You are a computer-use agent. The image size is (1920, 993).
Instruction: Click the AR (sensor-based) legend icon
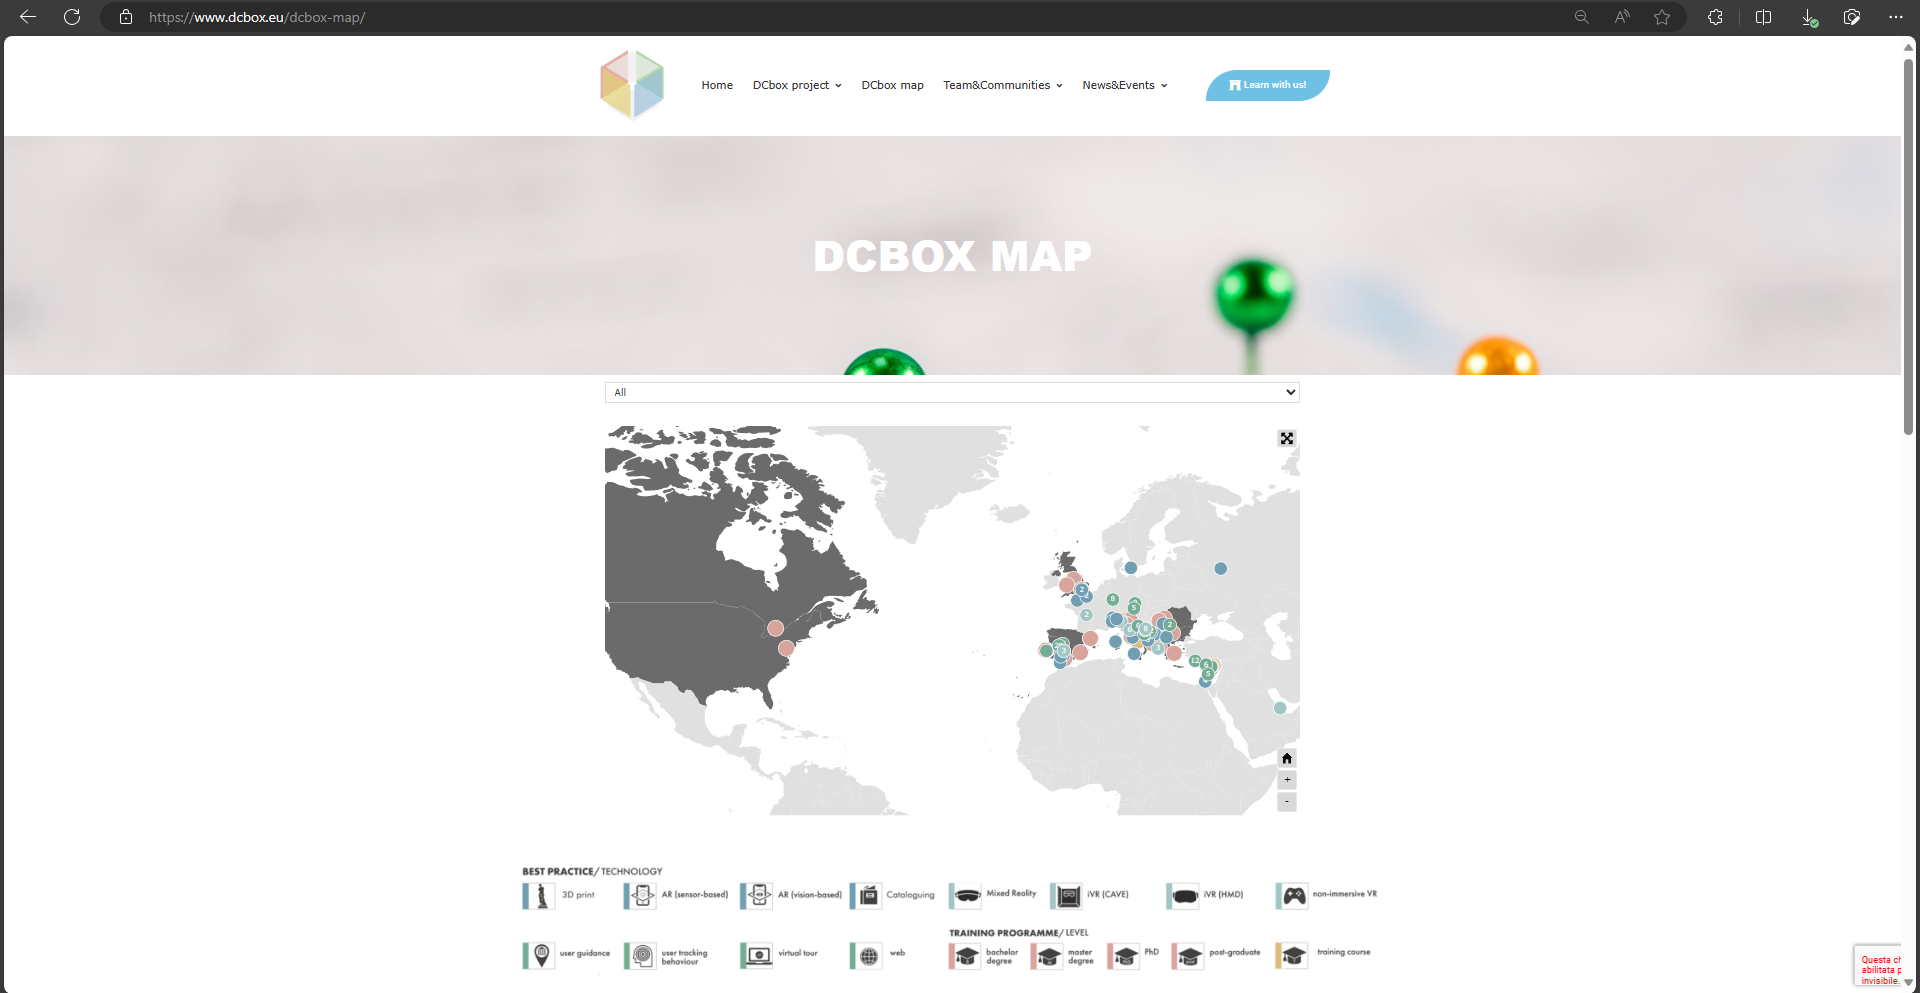coord(641,896)
